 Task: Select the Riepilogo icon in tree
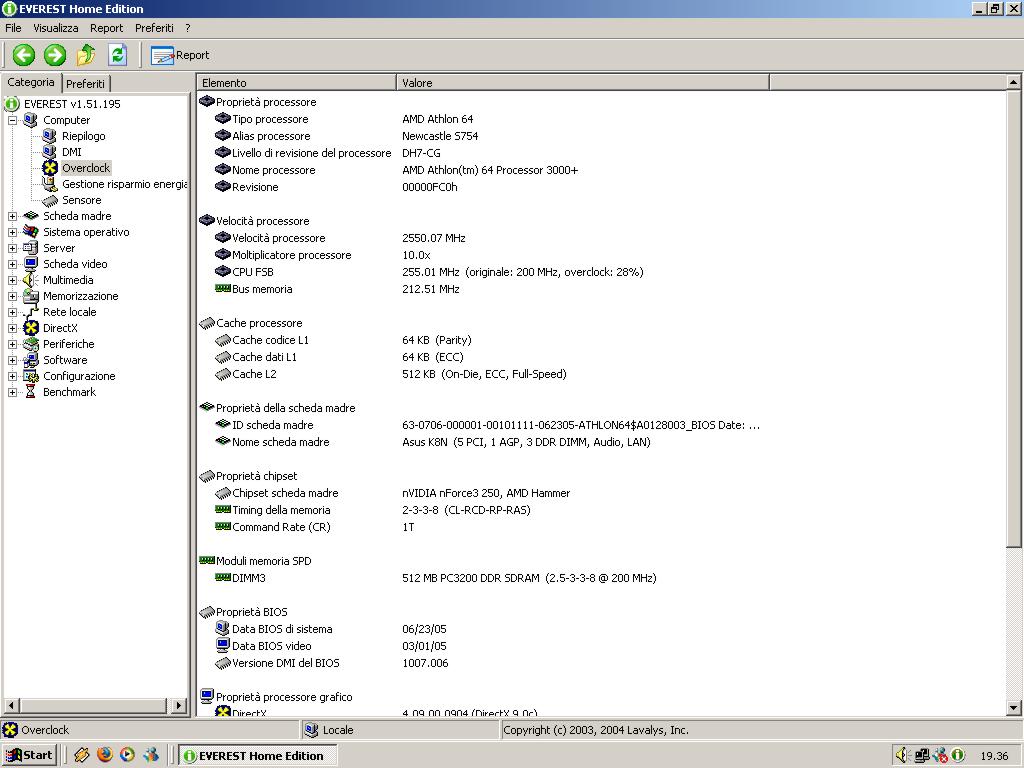pos(50,136)
